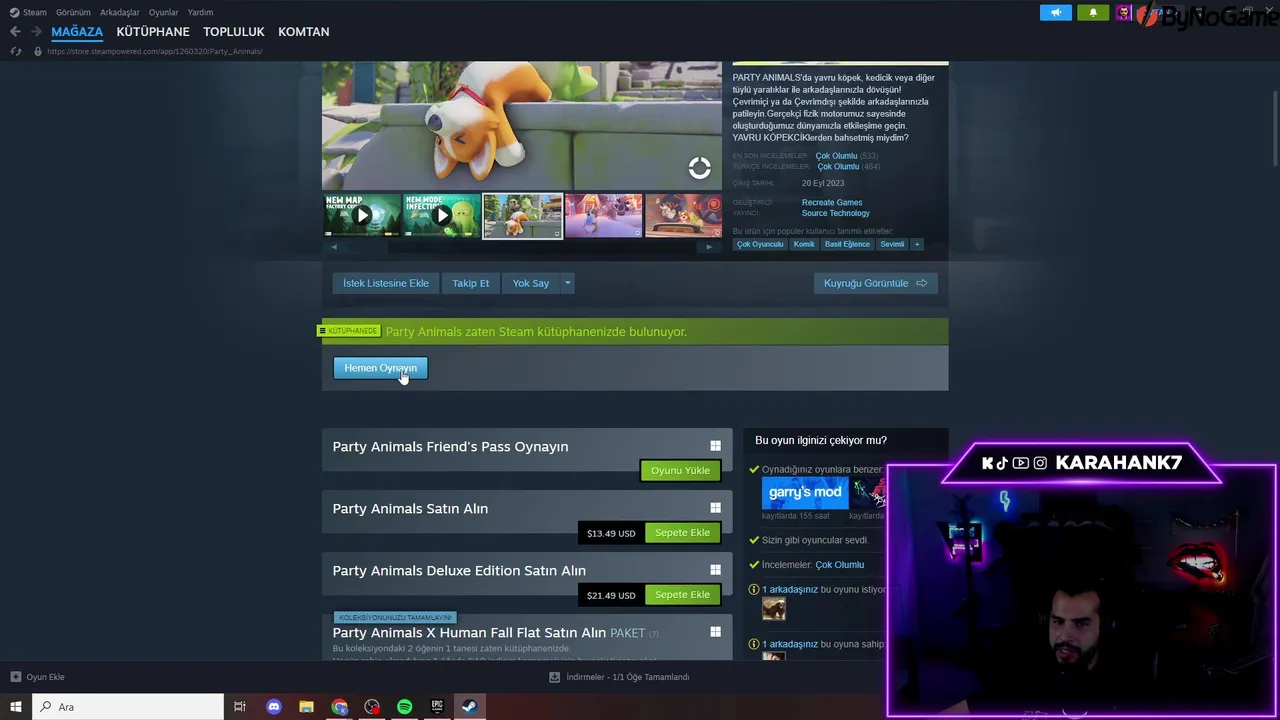Image resolution: width=1280 pixels, height=720 pixels.
Task: Open arkadaşınız link for friend who wants game
Action: point(790,590)
